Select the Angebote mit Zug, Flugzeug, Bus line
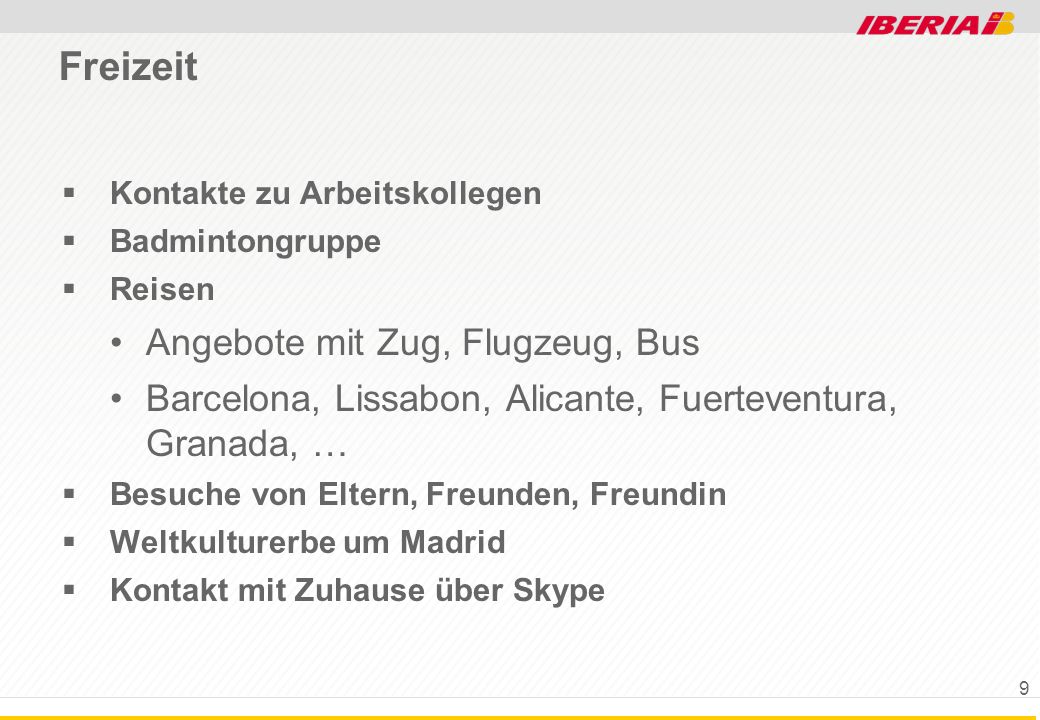The width and height of the screenshot is (1040, 720). [x=422, y=343]
